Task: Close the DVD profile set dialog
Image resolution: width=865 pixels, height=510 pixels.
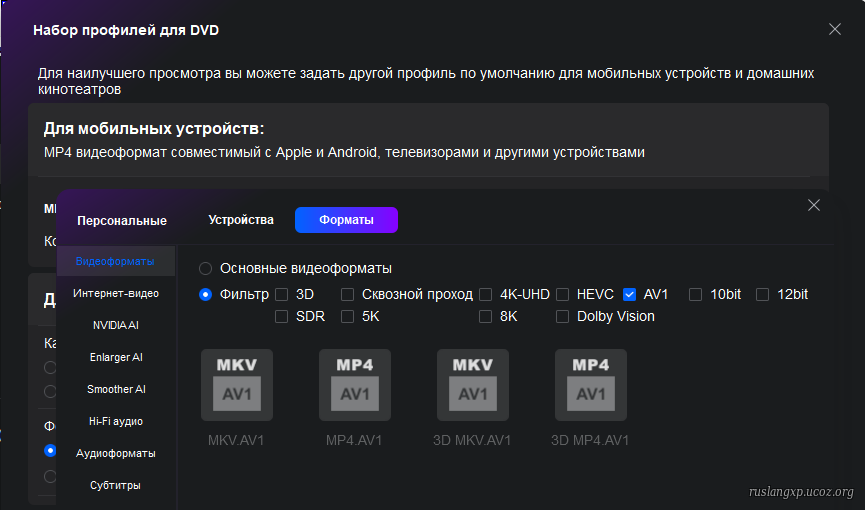Action: pyautogui.click(x=835, y=29)
